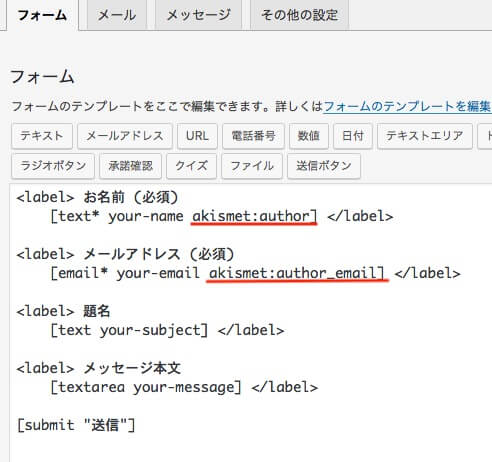
Task: Insert a ファイル upload tag
Action: tap(252, 166)
